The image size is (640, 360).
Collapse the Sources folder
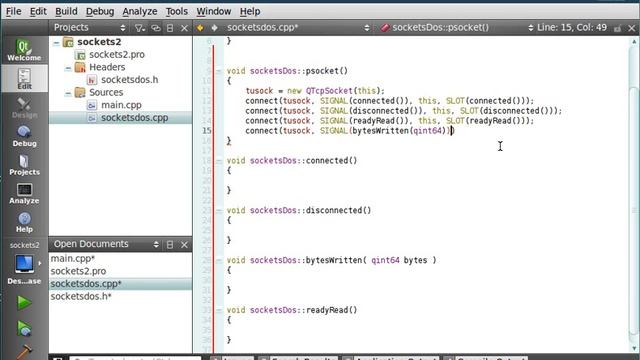(x=68, y=93)
